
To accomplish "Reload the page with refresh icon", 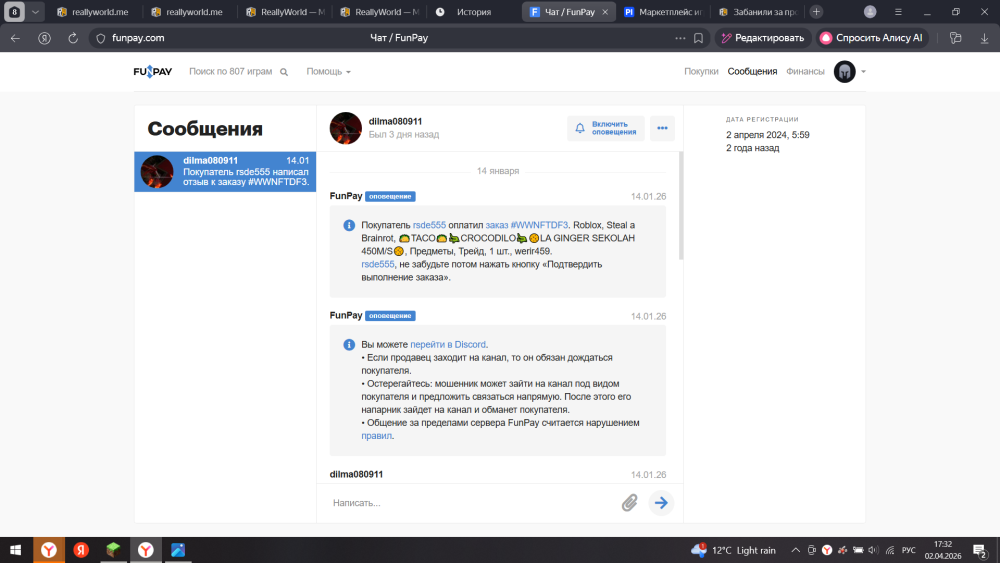I will pos(73,38).
